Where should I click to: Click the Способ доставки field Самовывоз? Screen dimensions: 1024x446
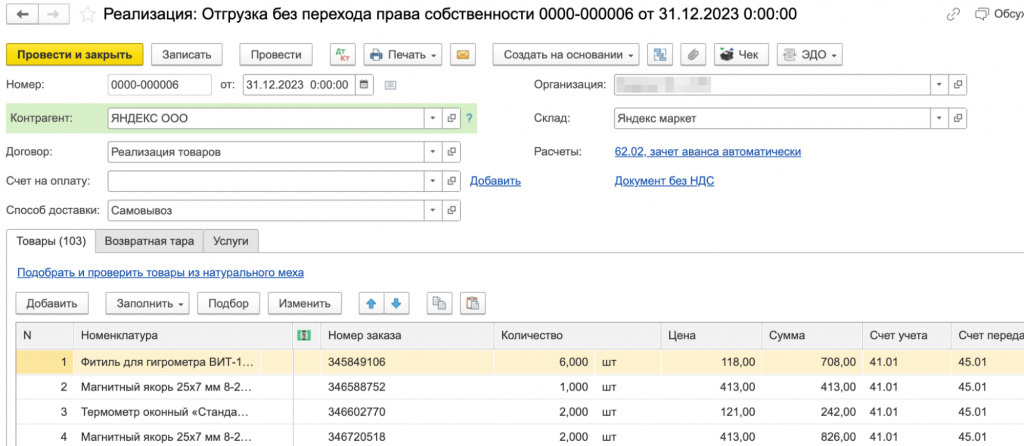(265, 211)
